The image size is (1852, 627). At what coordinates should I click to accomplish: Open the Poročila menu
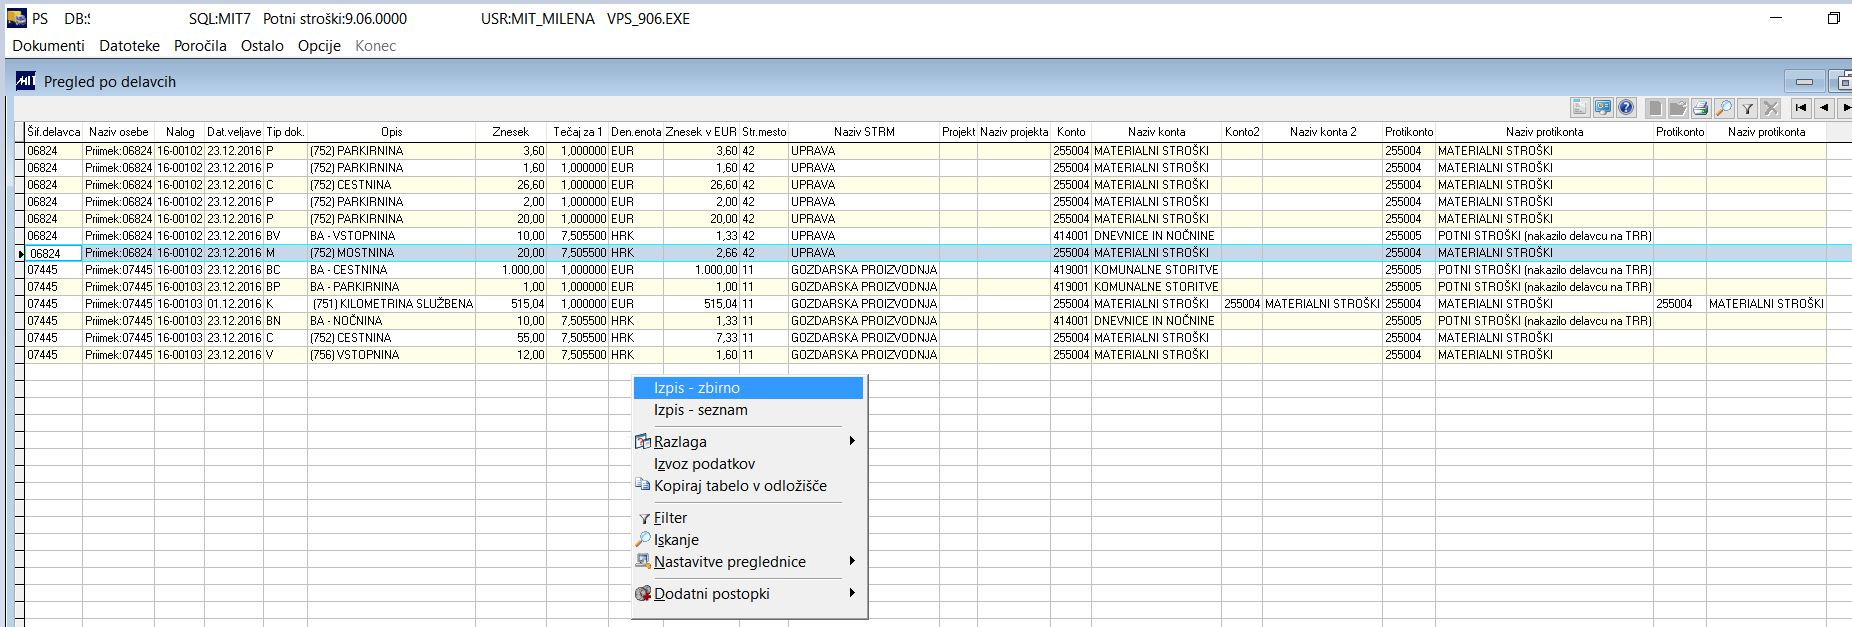(x=200, y=46)
